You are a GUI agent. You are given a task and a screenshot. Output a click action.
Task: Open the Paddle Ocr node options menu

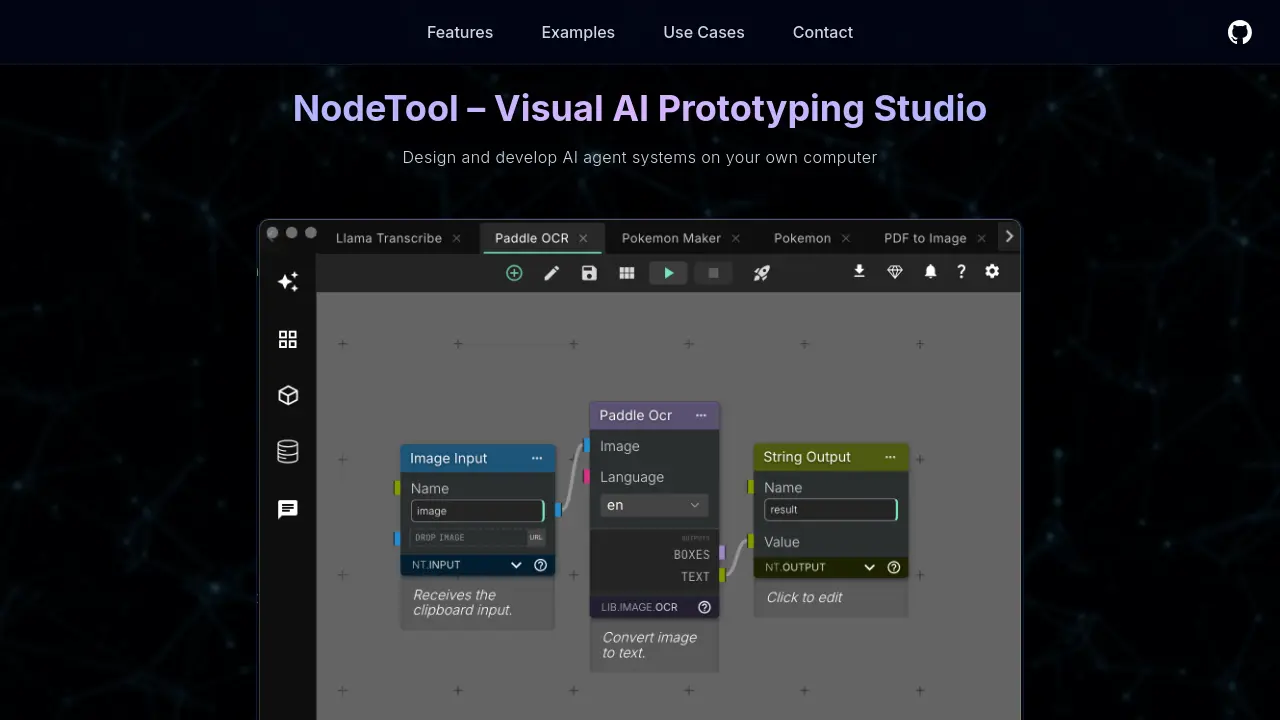(x=701, y=415)
